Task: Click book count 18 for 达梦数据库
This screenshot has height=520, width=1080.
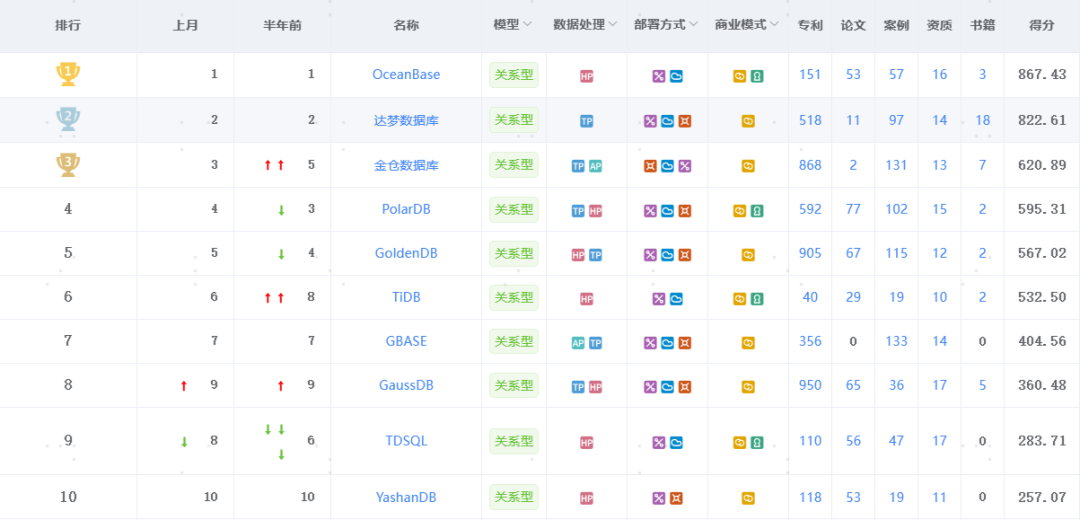Action: click(x=983, y=121)
